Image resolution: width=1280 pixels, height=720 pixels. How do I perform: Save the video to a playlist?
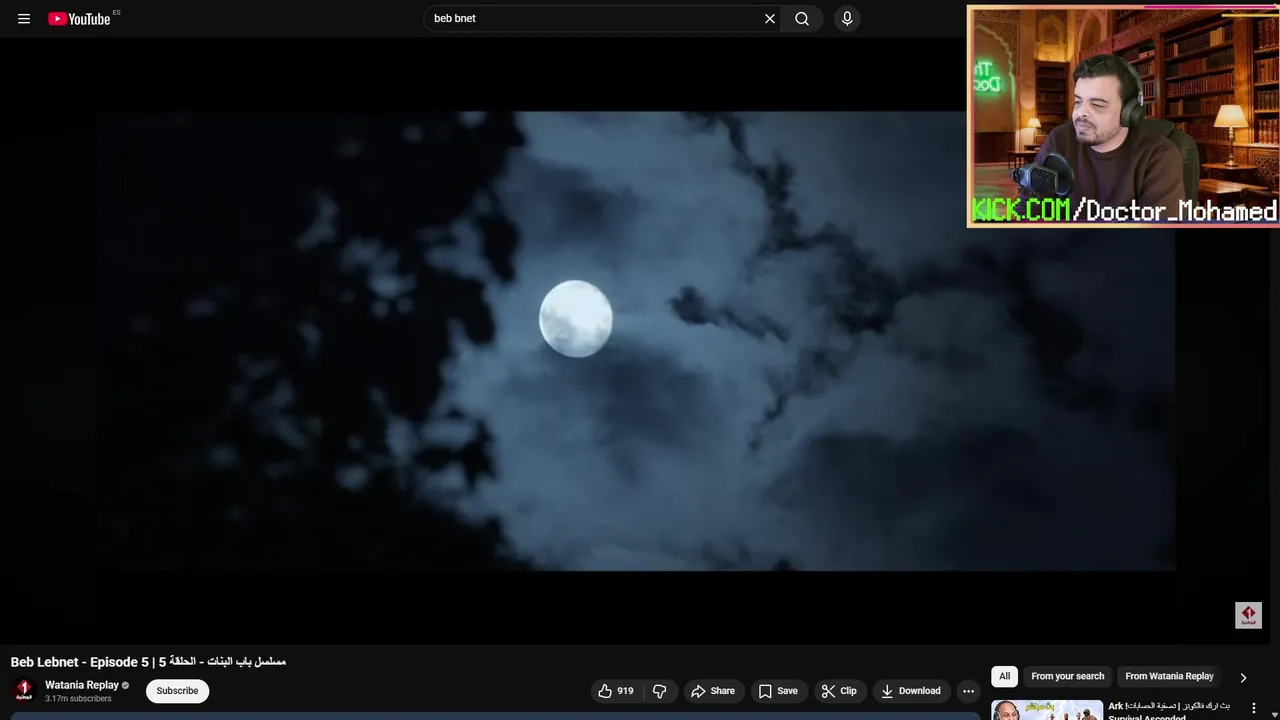click(x=778, y=691)
